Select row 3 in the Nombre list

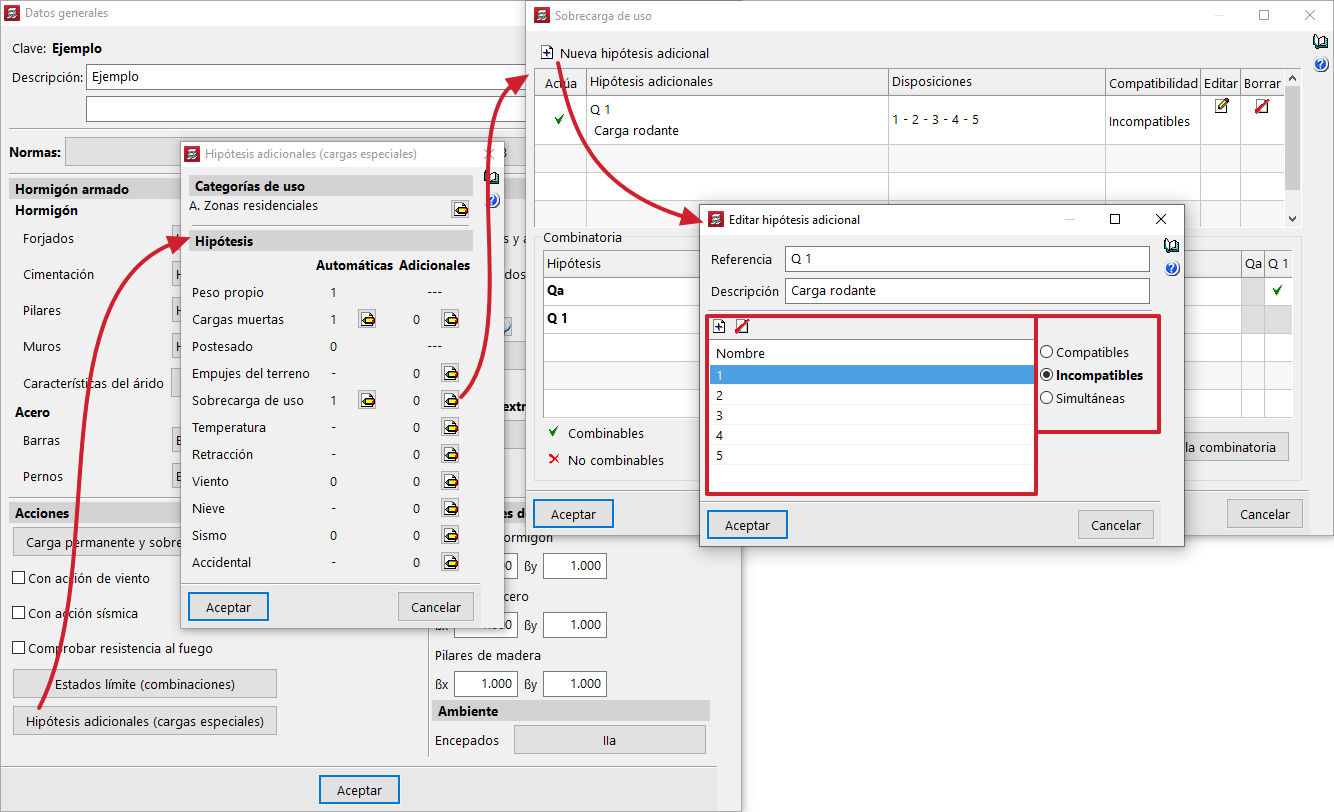pyautogui.click(x=870, y=415)
